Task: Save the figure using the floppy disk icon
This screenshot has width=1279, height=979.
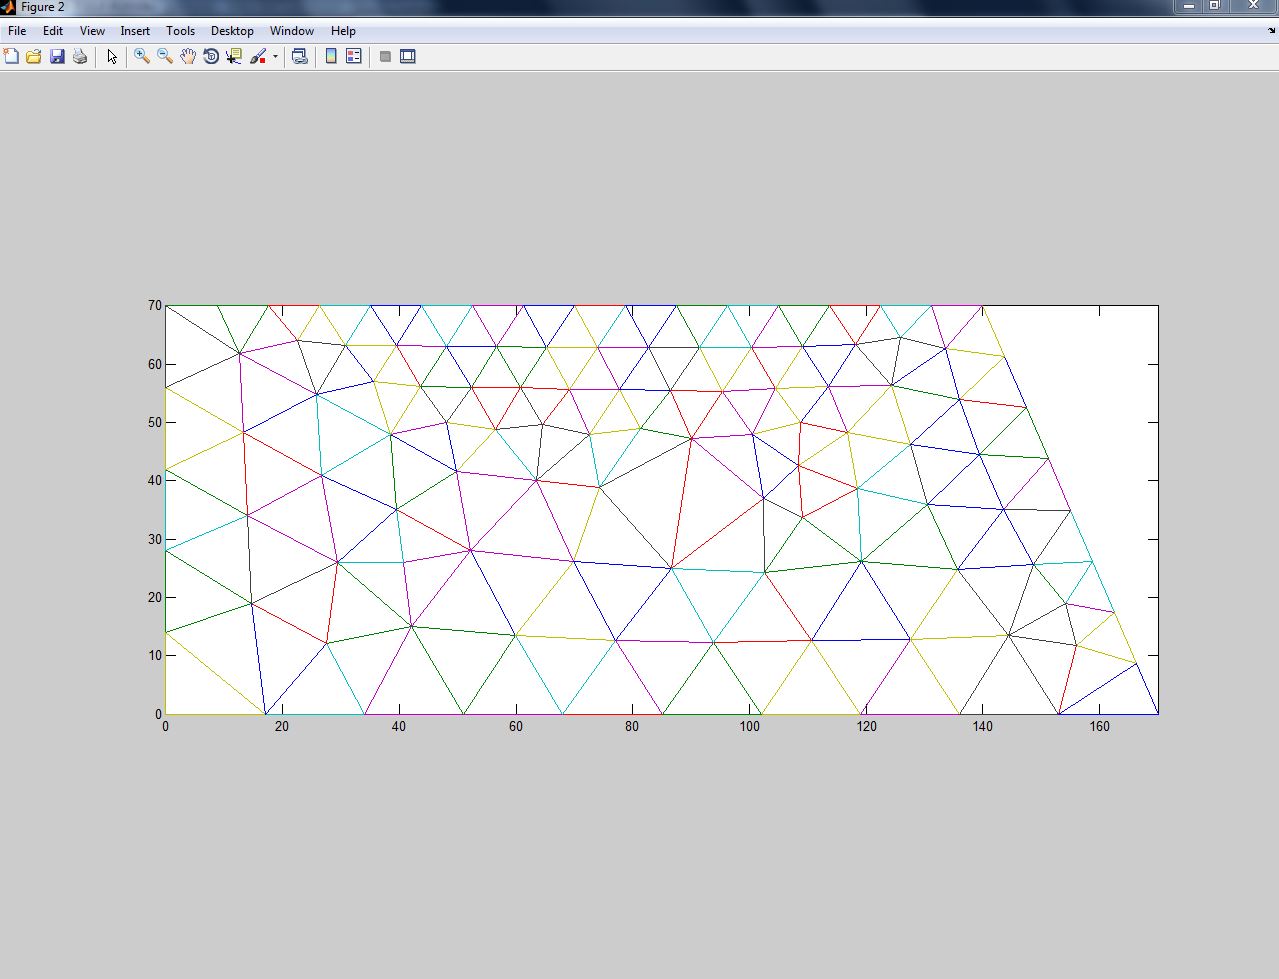Action: pos(57,57)
